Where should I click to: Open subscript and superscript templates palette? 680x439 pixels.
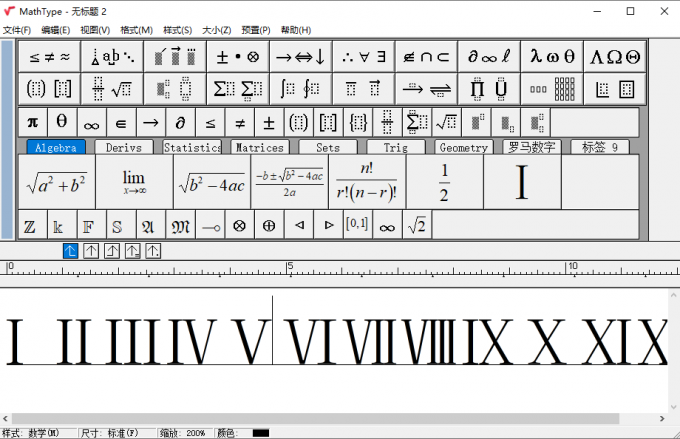click(175, 89)
